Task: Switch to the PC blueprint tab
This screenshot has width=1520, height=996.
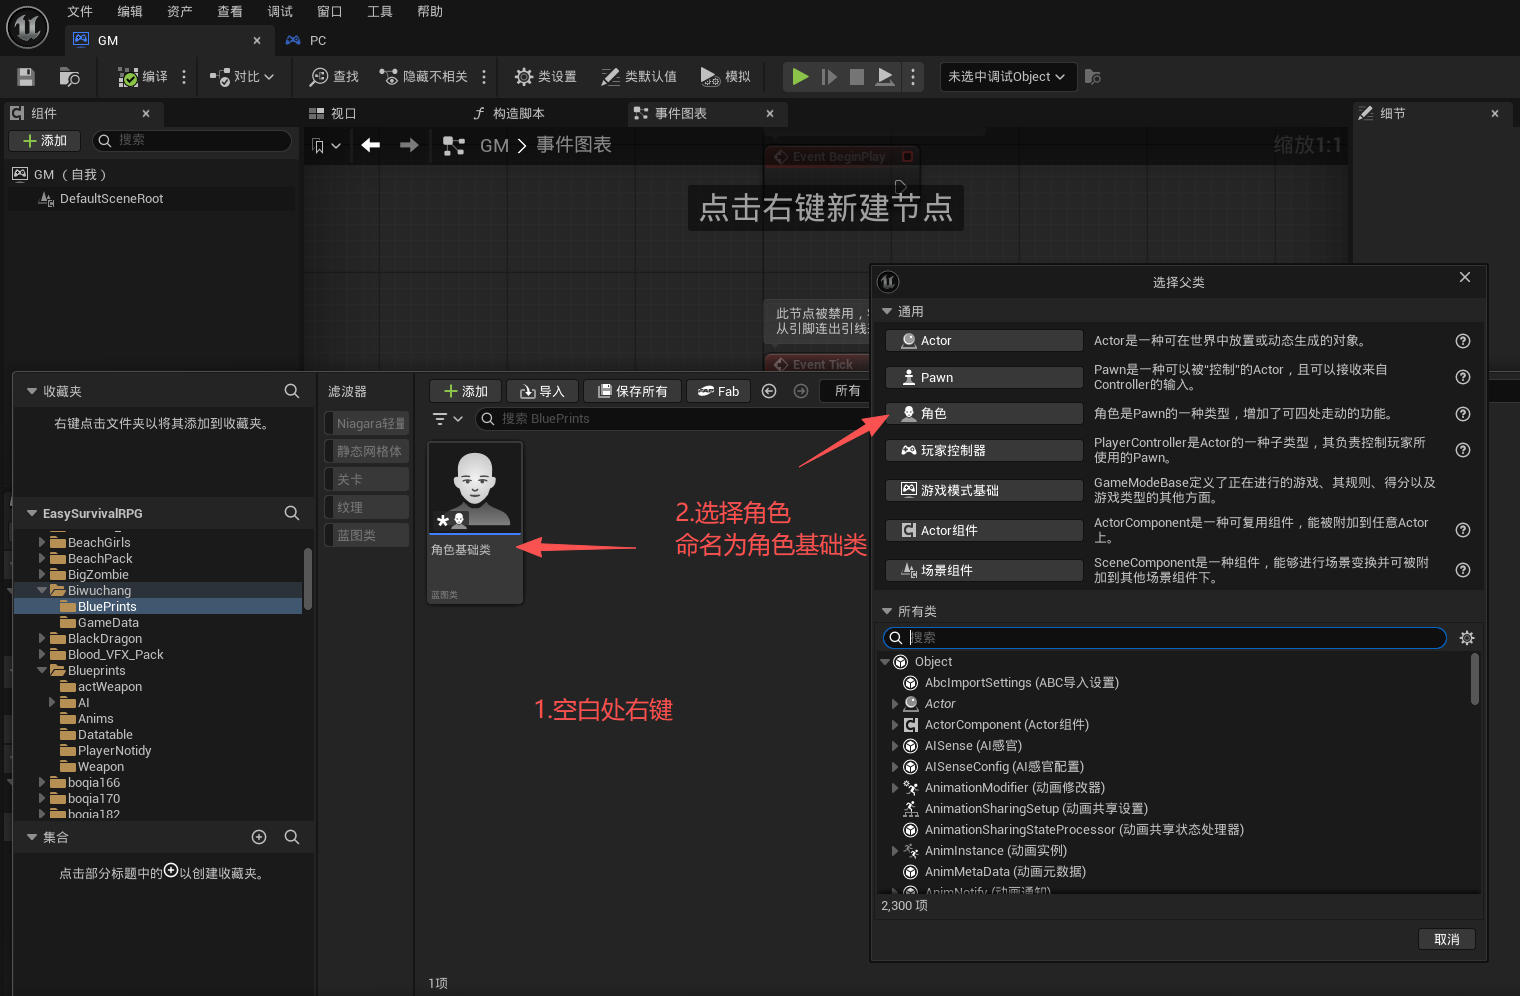Action: pos(307,41)
